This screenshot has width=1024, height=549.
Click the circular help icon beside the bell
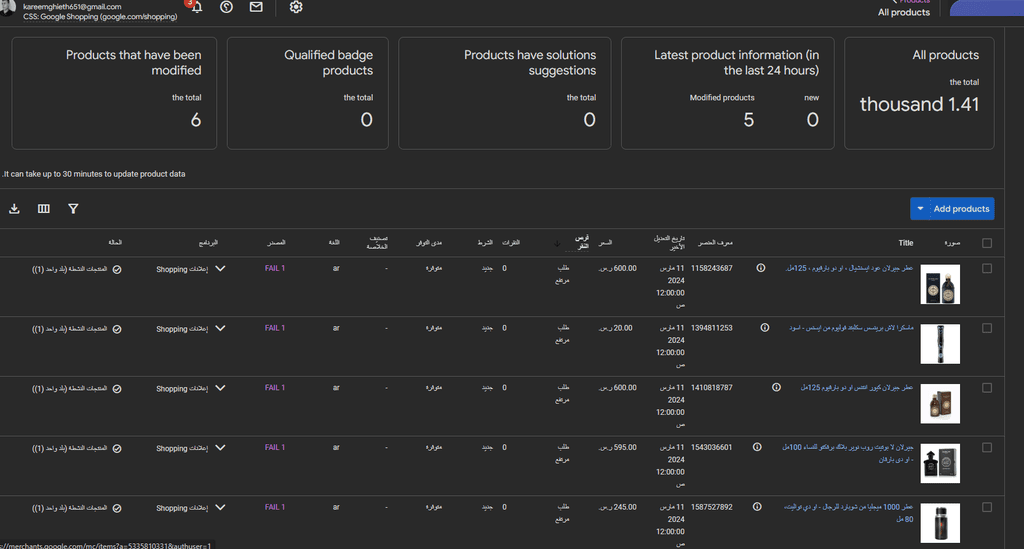226,7
